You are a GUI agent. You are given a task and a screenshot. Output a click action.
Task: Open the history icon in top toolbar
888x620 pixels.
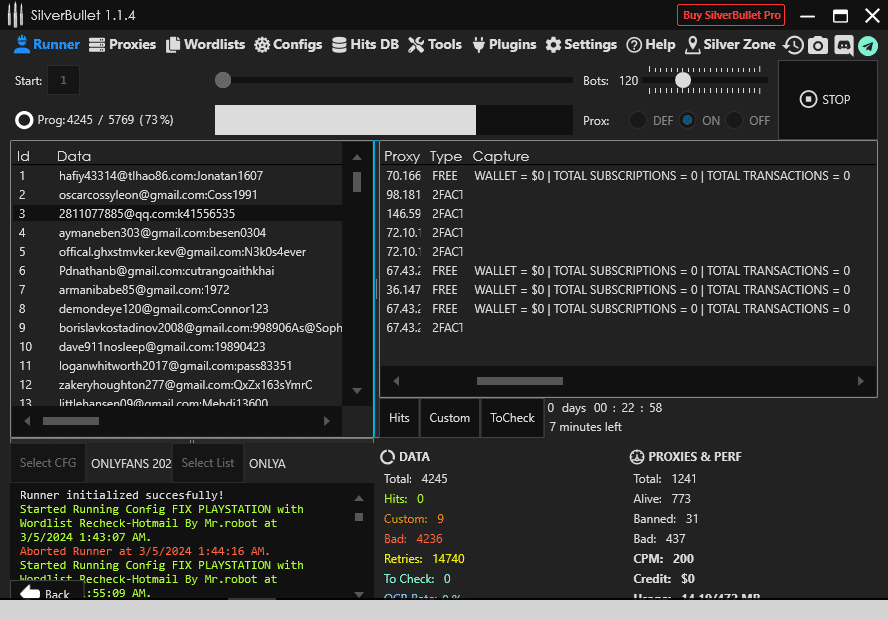(794, 45)
